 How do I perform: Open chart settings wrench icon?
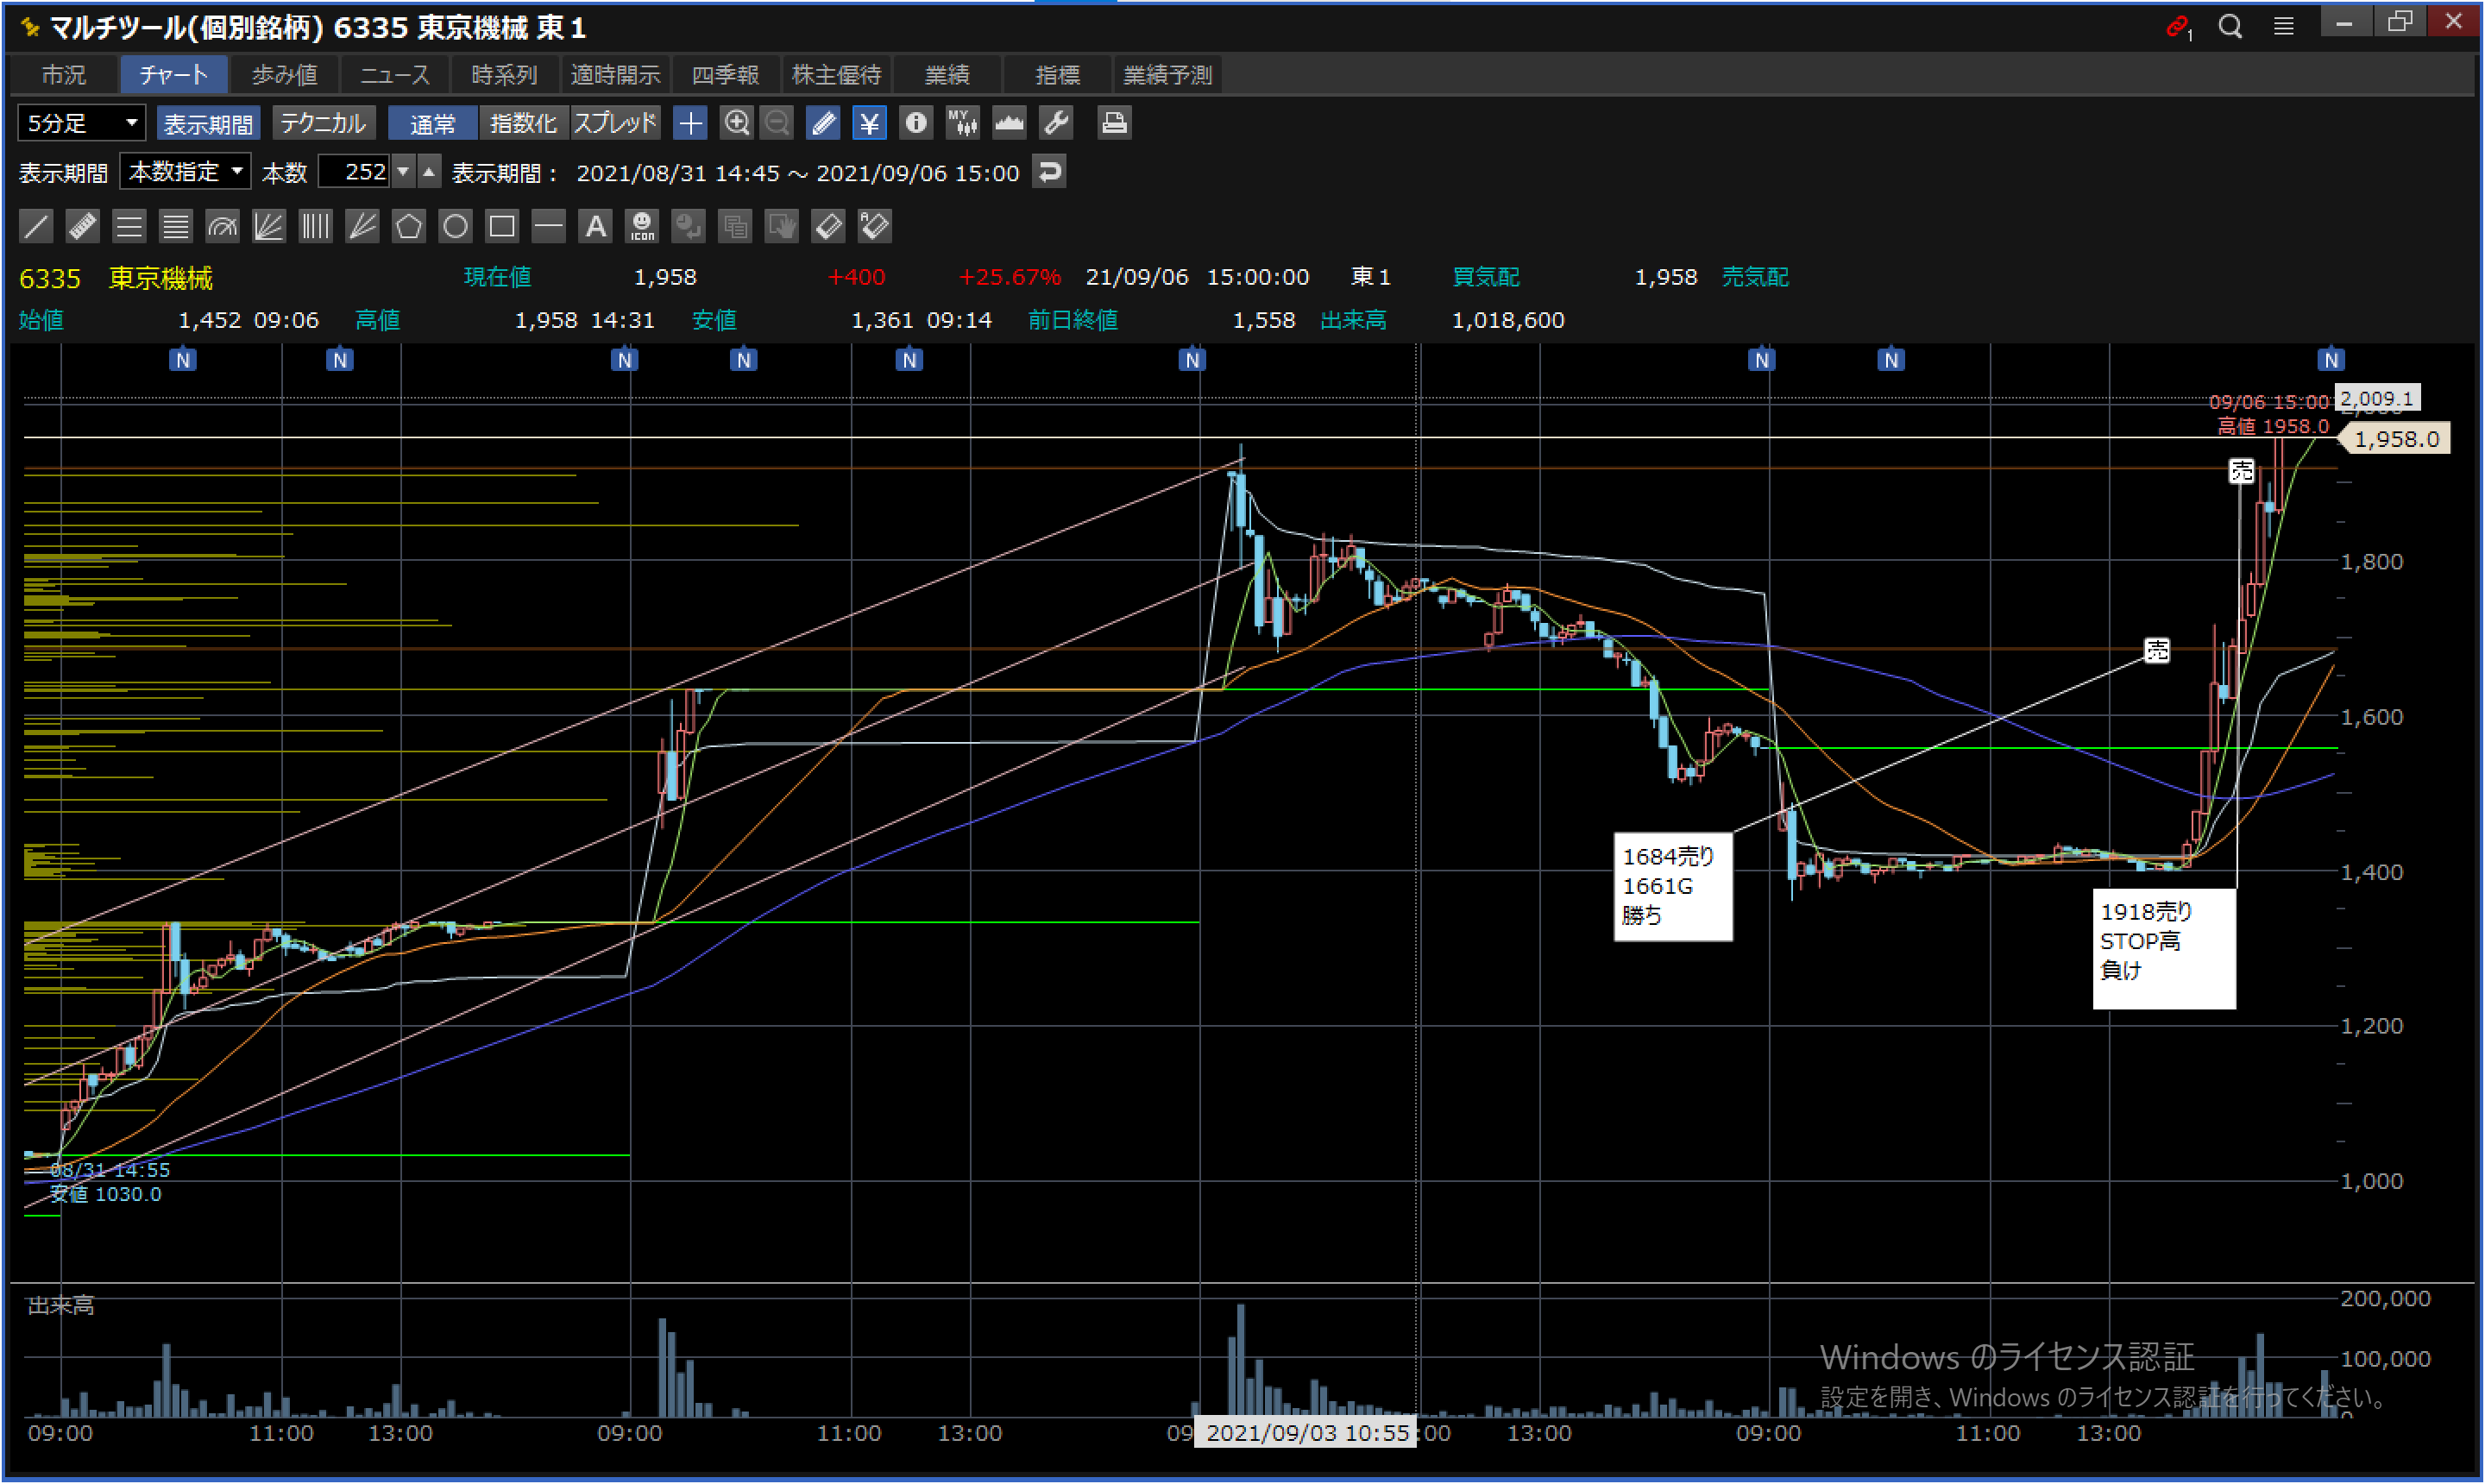tap(1056, 123)
